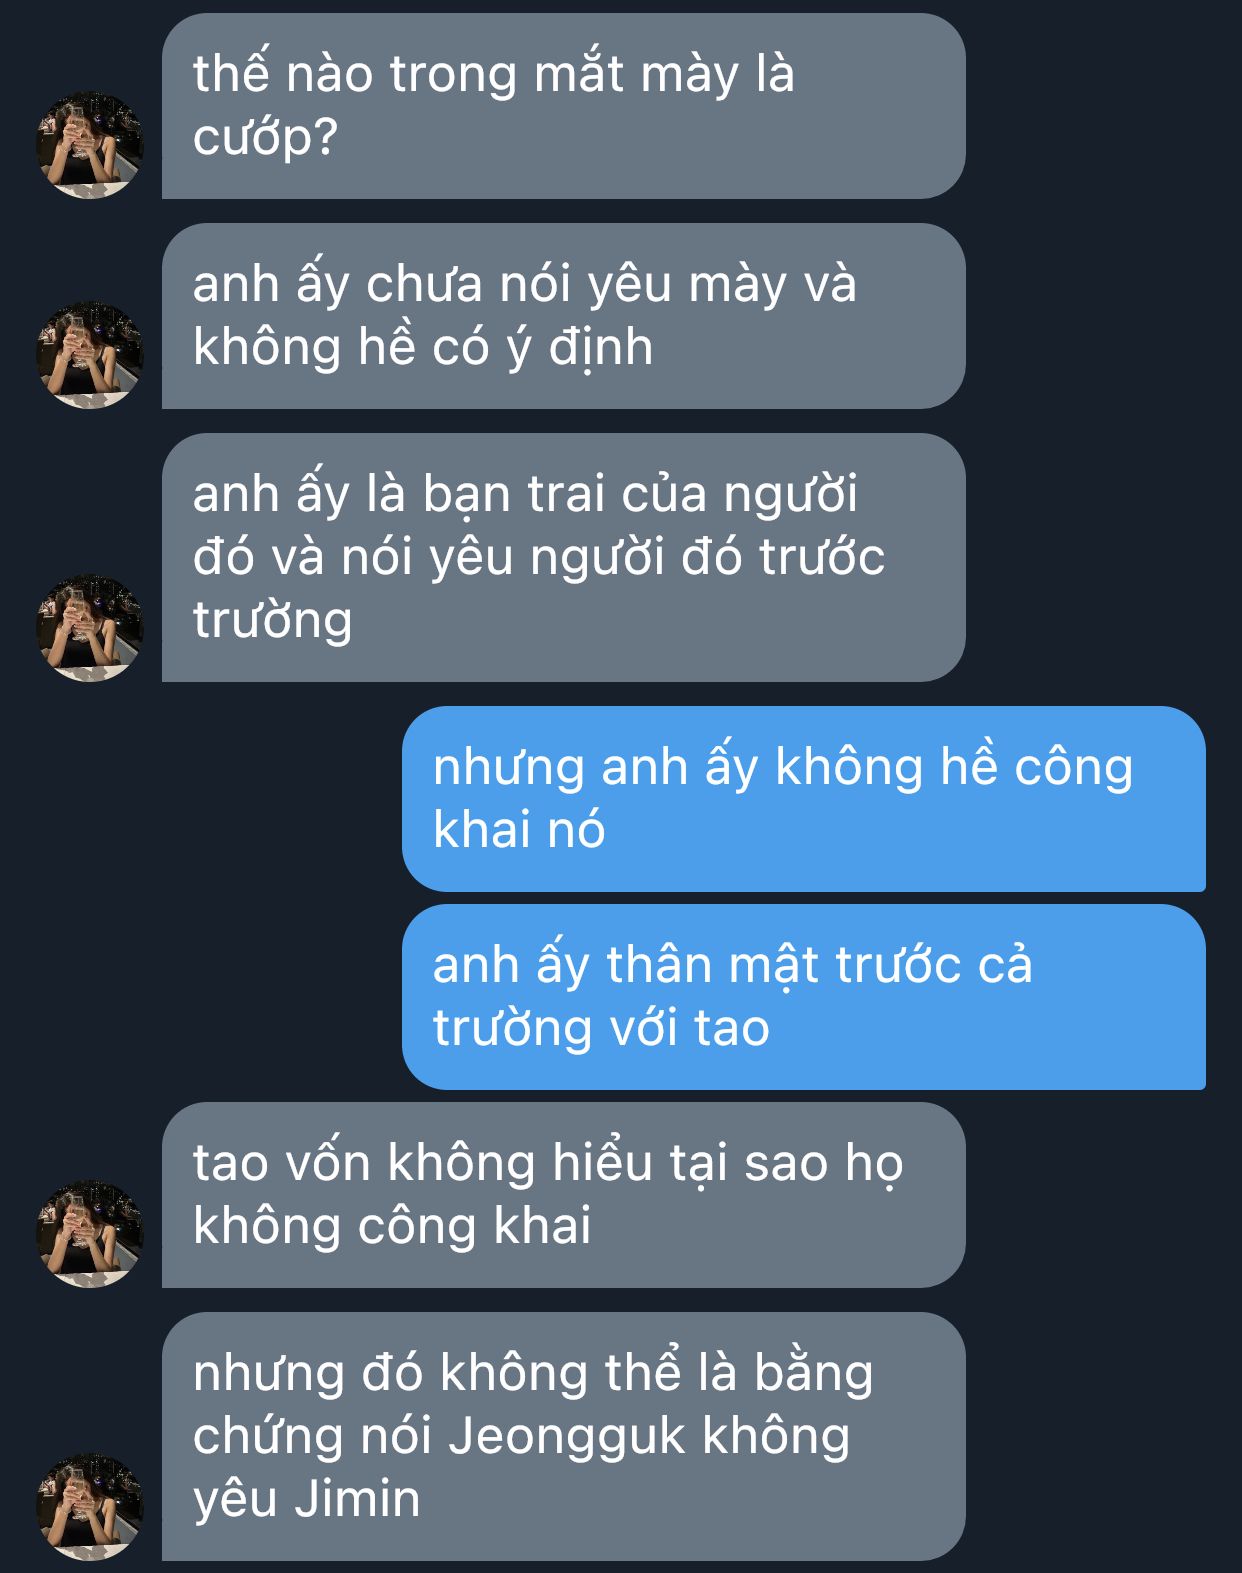Tap avatar beside 'anh ấy chưa nói yêu mày' message
The image size is (1242, 1573).
click(90, 355)
